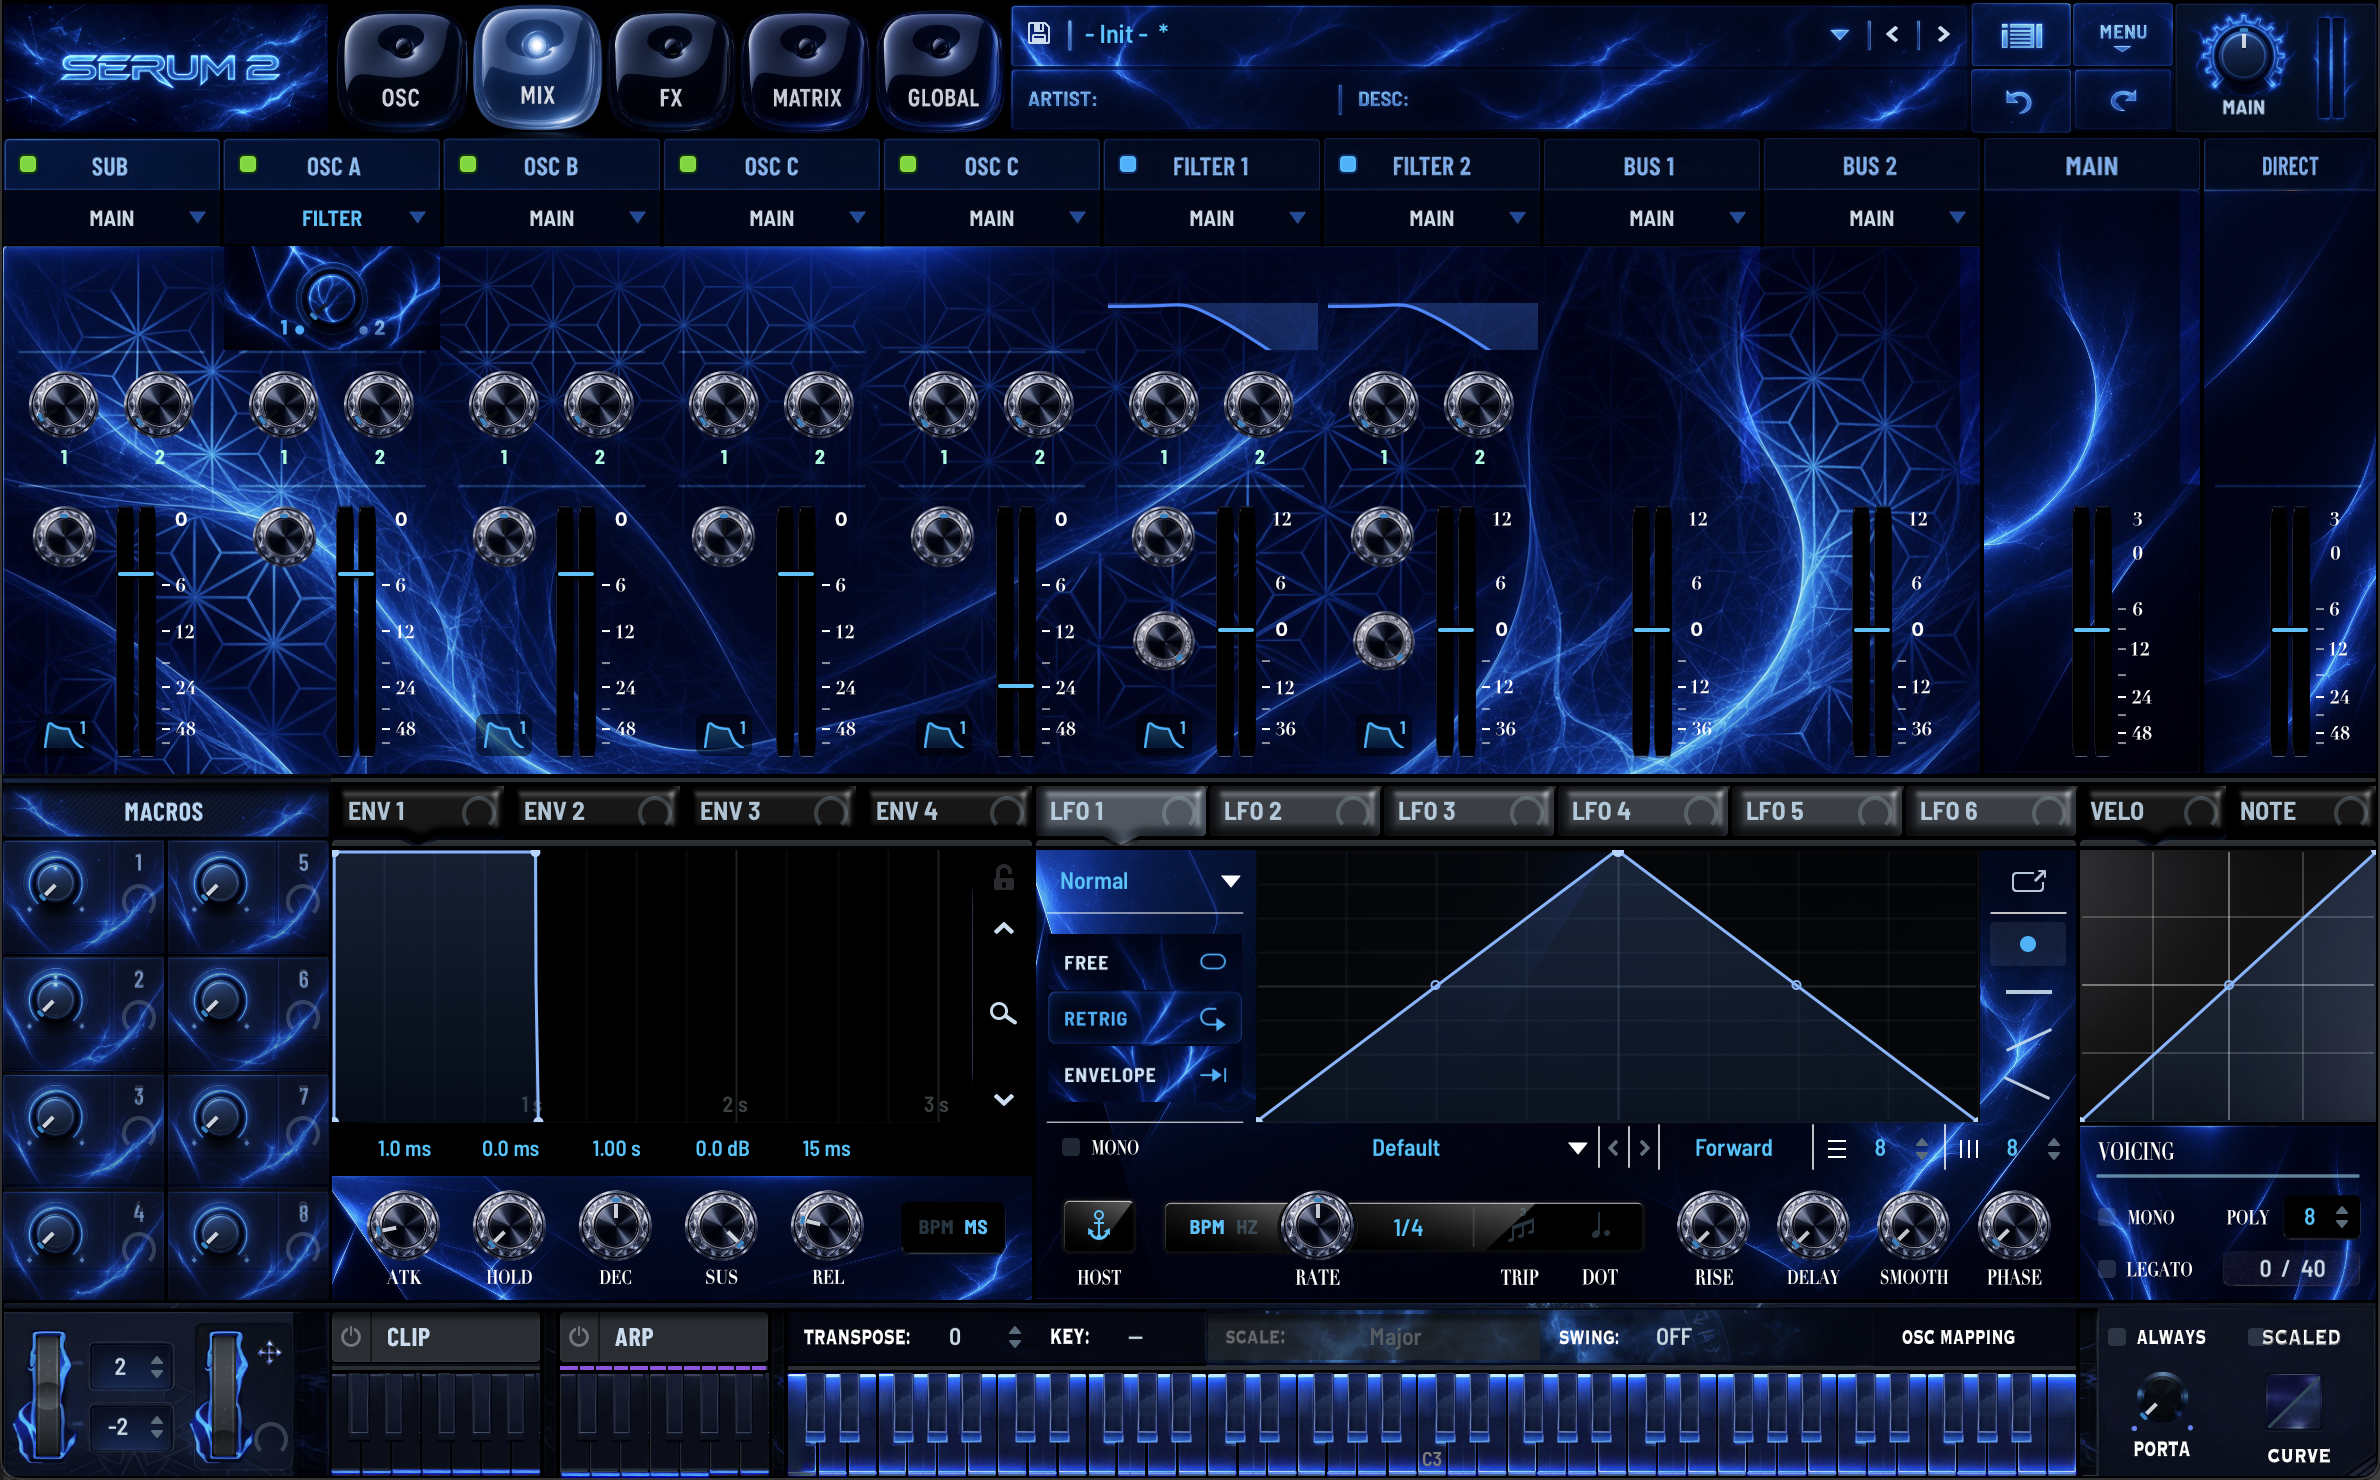Enable the ALWAYS portamento checkbox
The image size is (2380, 1480).
point(2117,1337)
